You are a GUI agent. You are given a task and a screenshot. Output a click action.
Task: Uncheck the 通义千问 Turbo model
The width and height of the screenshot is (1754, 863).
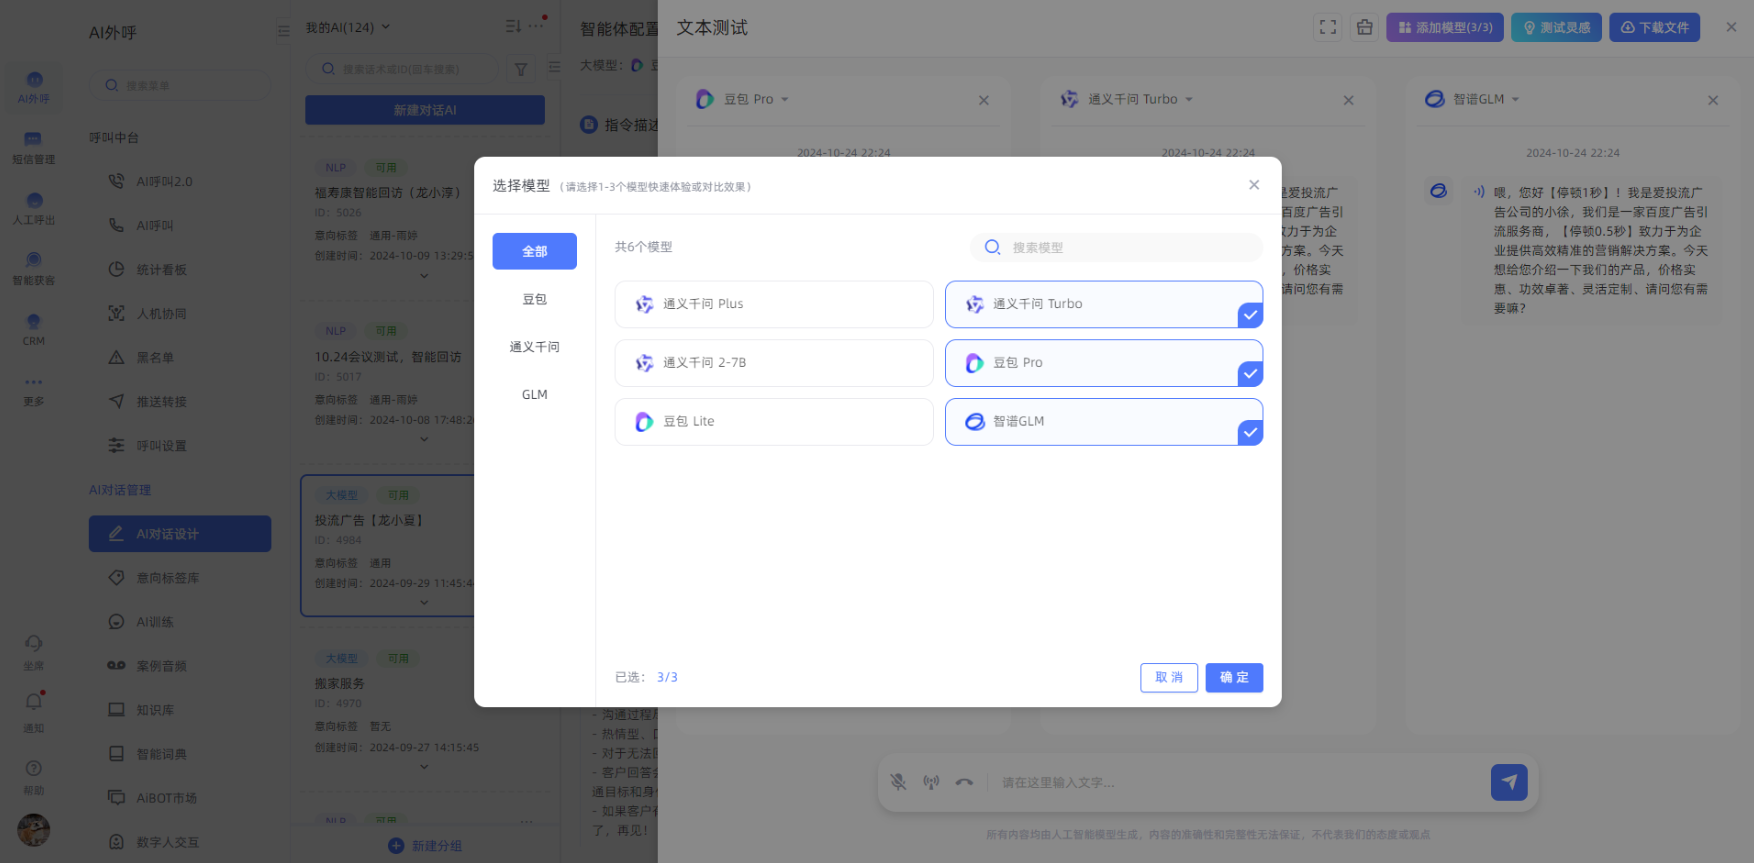tap(1103, 304)
